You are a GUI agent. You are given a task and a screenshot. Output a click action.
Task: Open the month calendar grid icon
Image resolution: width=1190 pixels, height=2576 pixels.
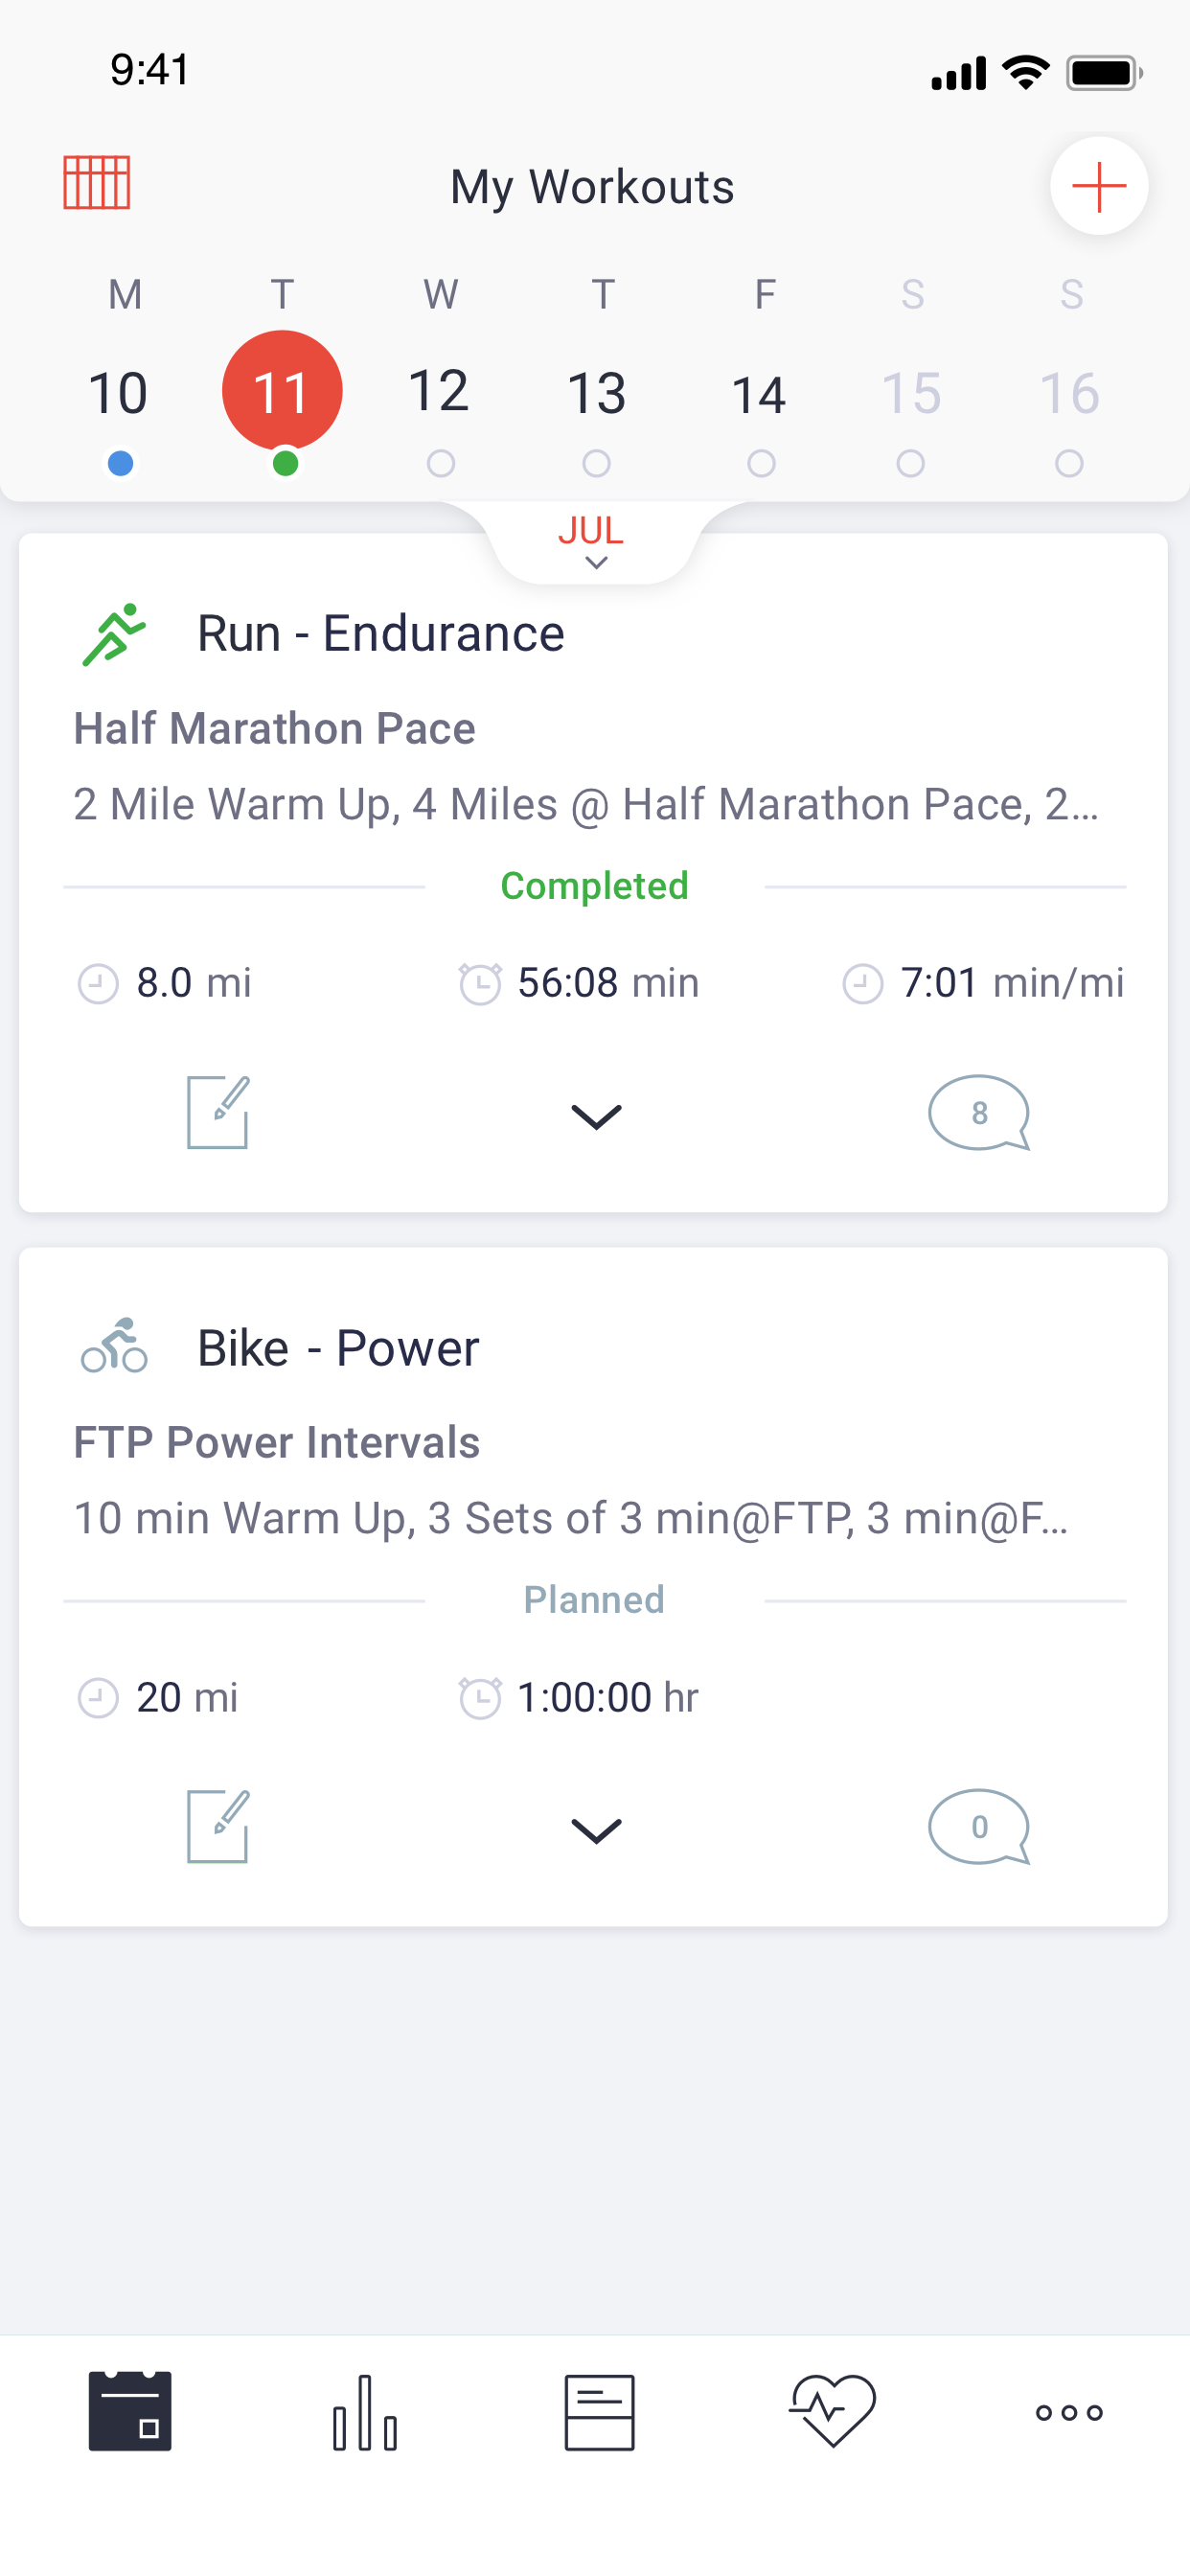97,183
